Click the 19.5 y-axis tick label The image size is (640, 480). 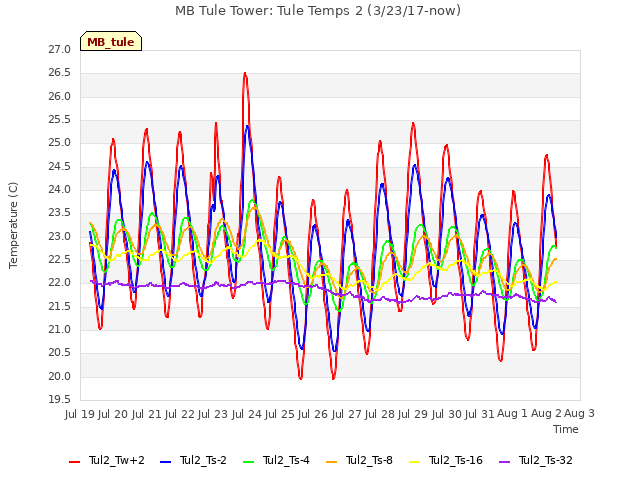(60, 400)
